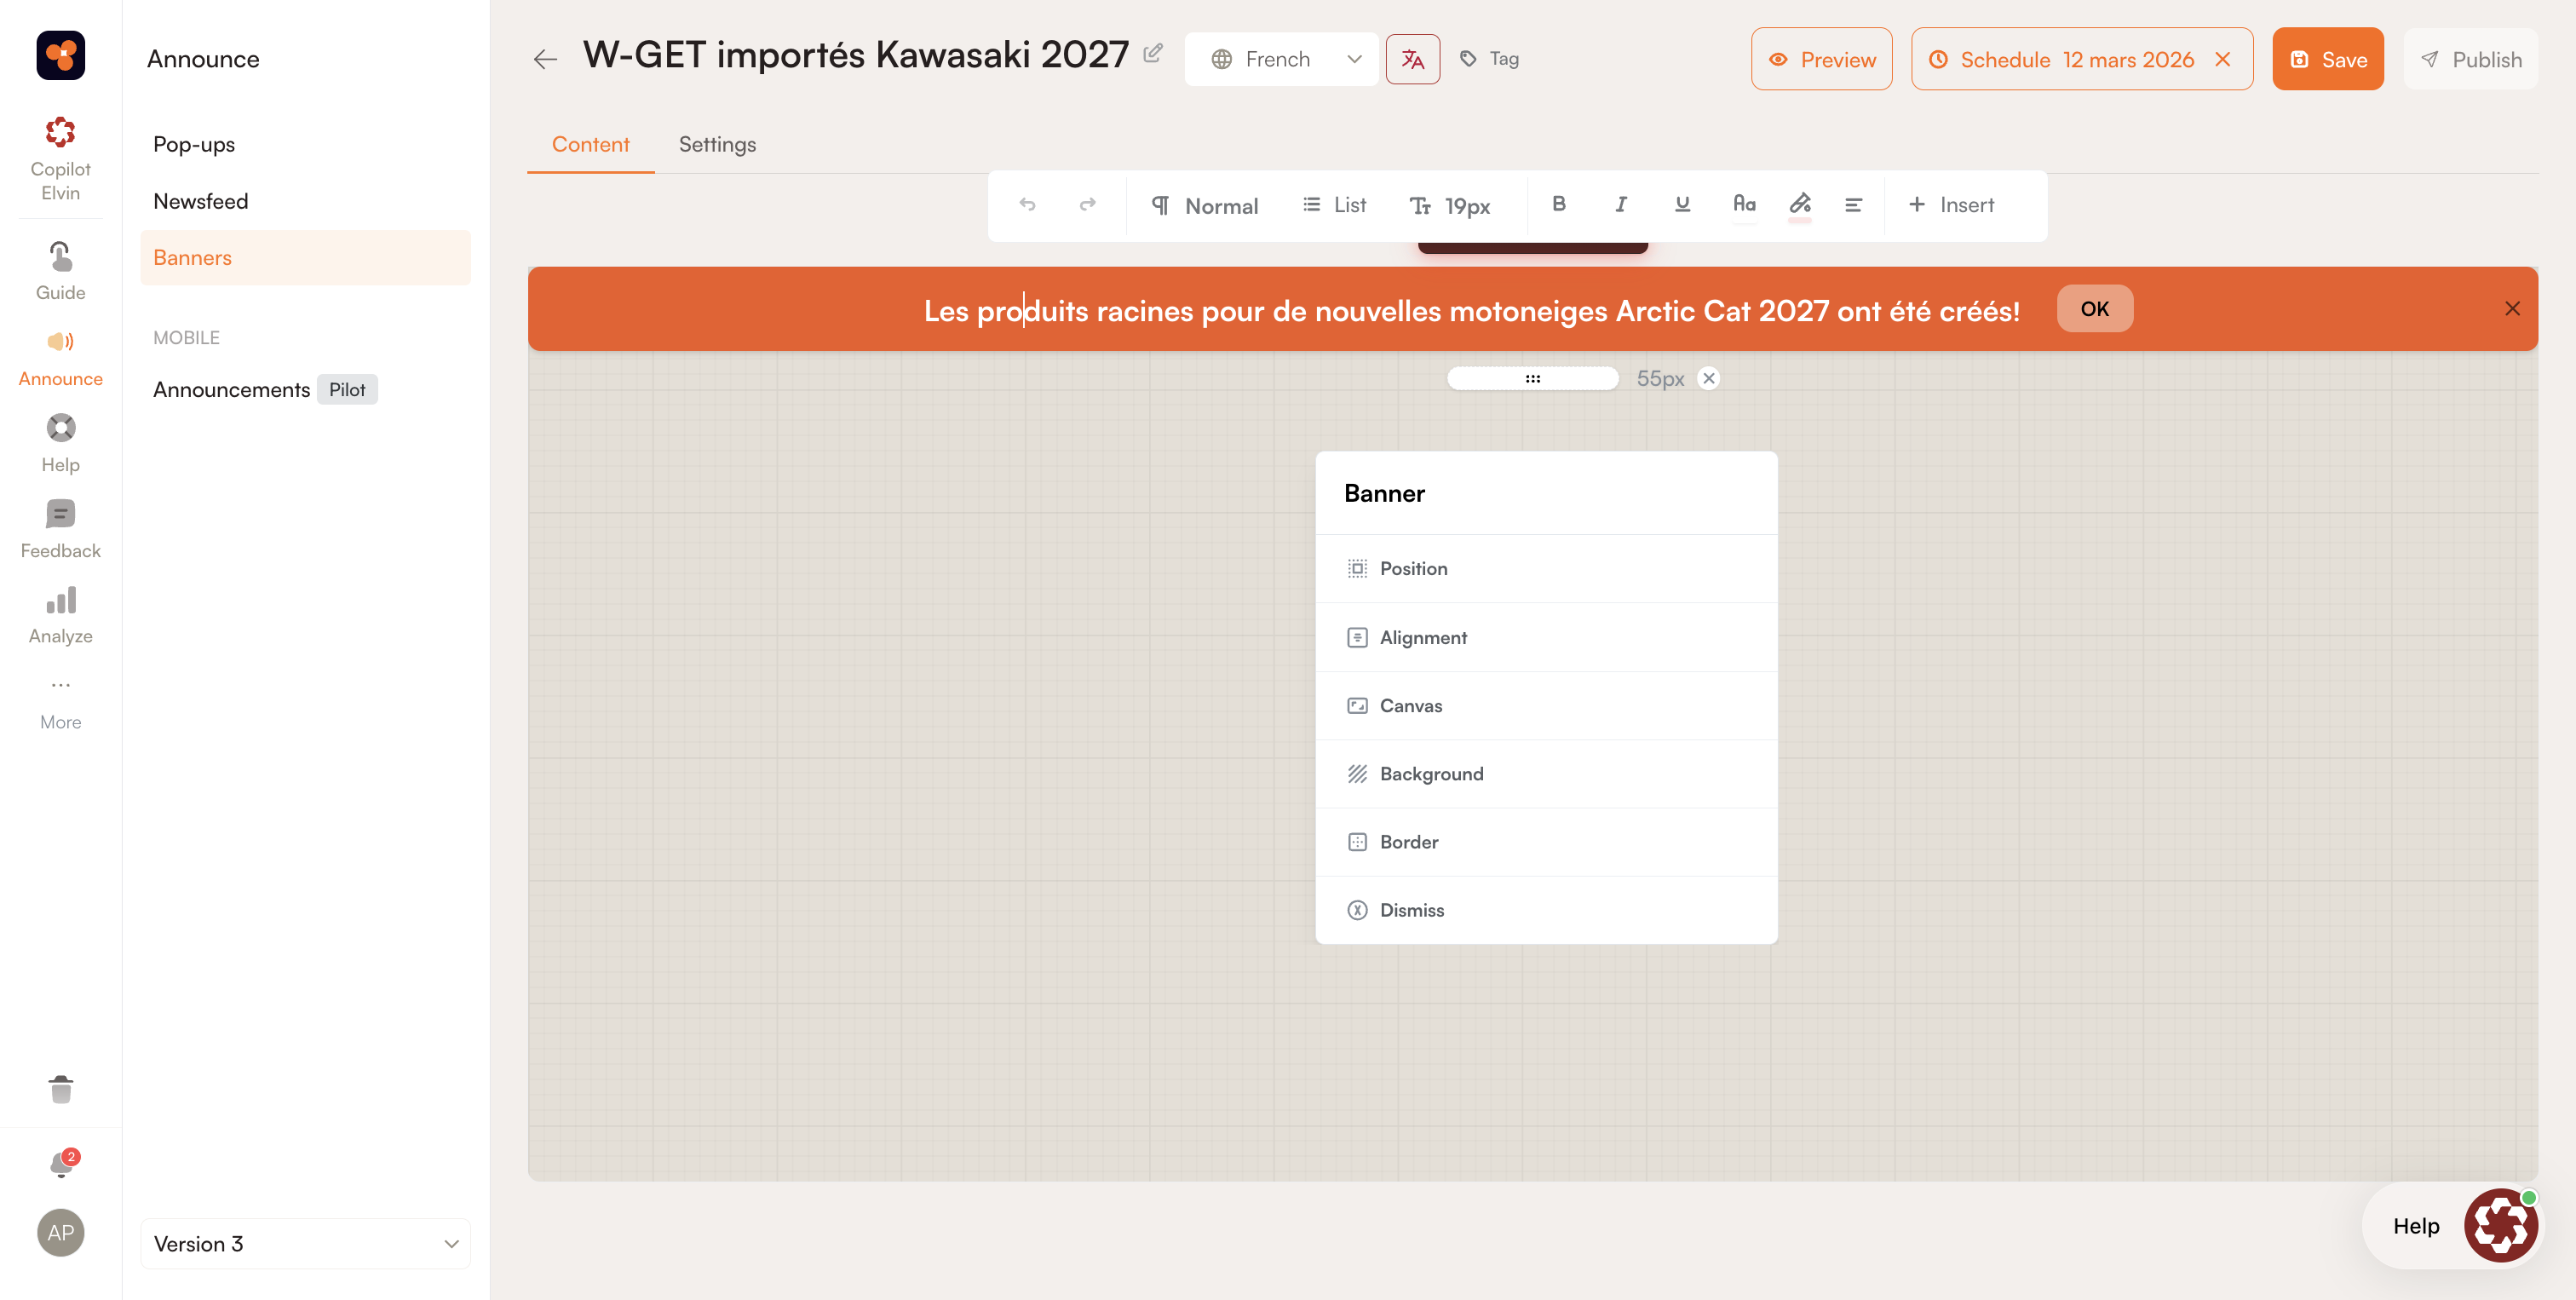
Task: Clear the scheduled date
Action: 2223,59
